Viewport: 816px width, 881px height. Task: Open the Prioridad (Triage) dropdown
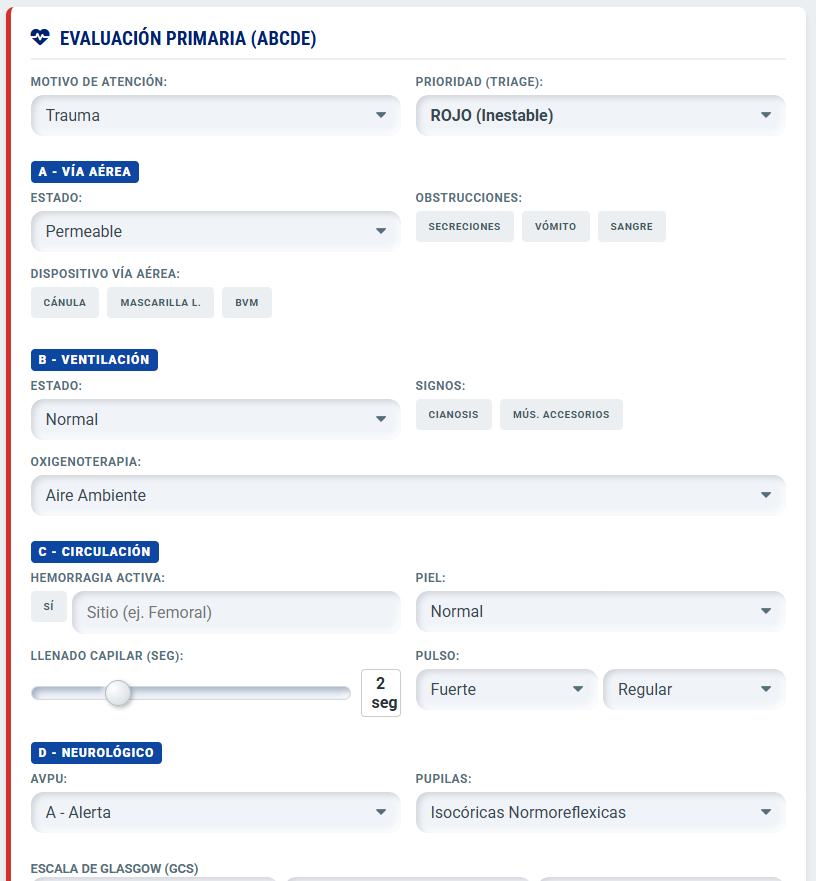(600, 115)
